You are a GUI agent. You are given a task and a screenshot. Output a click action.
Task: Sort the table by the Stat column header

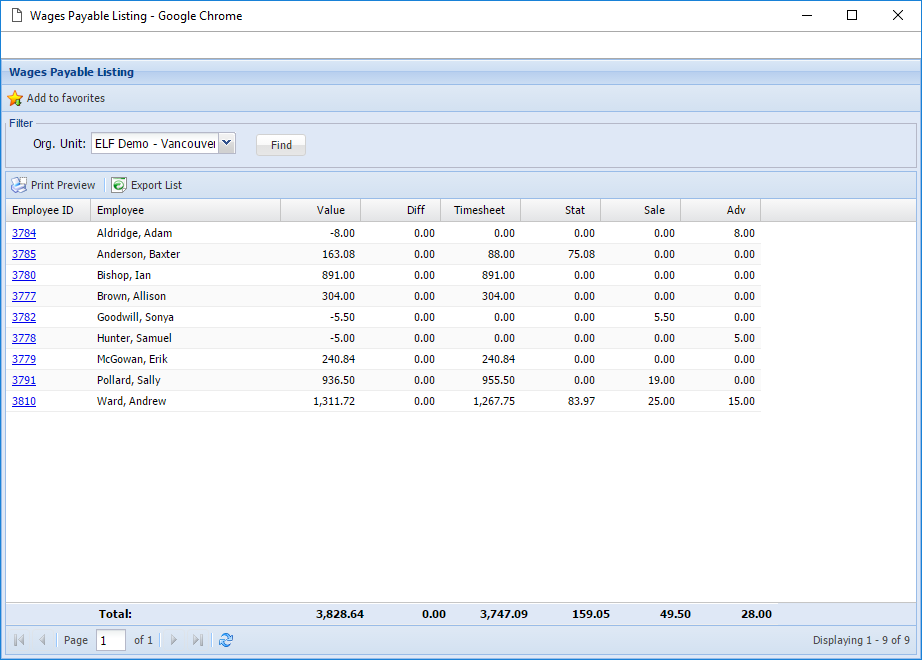pyautogui.click(x=575, y=210)
